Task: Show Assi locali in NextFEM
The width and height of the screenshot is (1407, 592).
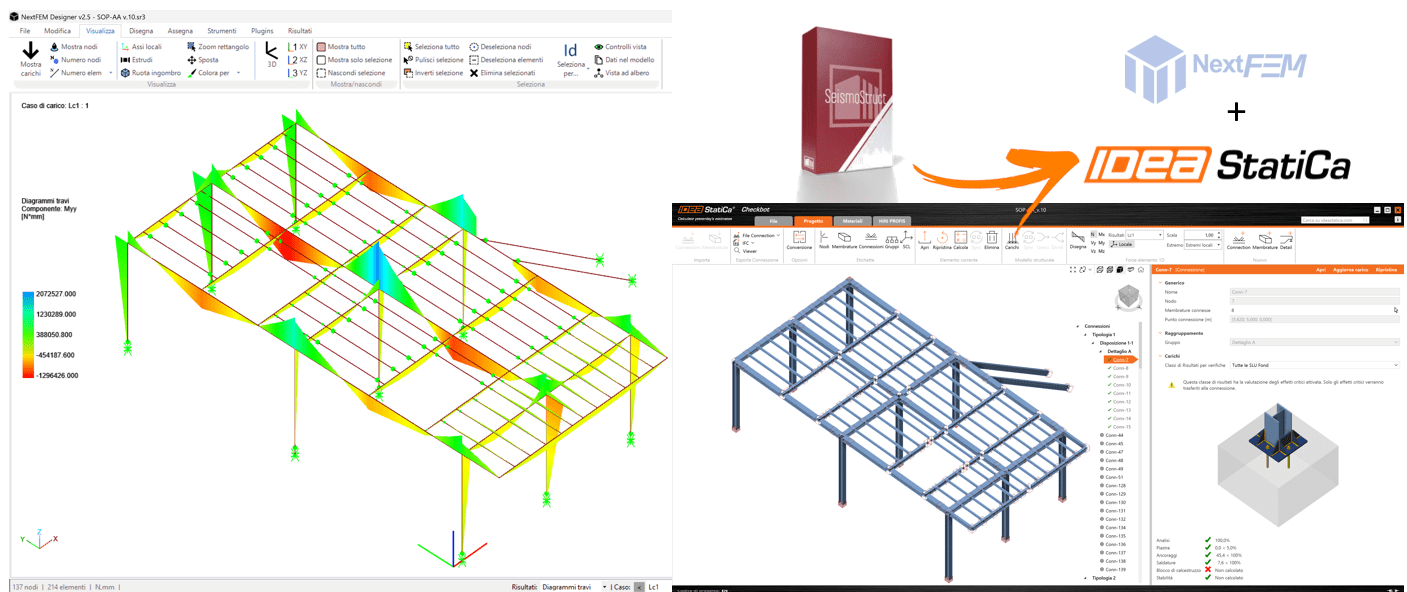Action: click(x=140, y=46)
